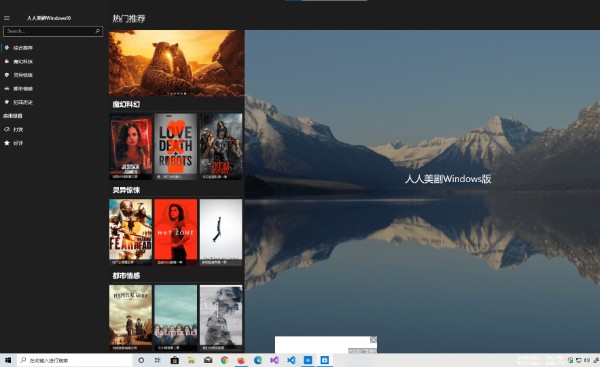This screenshot has height=367, width=600.
Task: Click the Windows Start button
Action: [x=8, y=360]
